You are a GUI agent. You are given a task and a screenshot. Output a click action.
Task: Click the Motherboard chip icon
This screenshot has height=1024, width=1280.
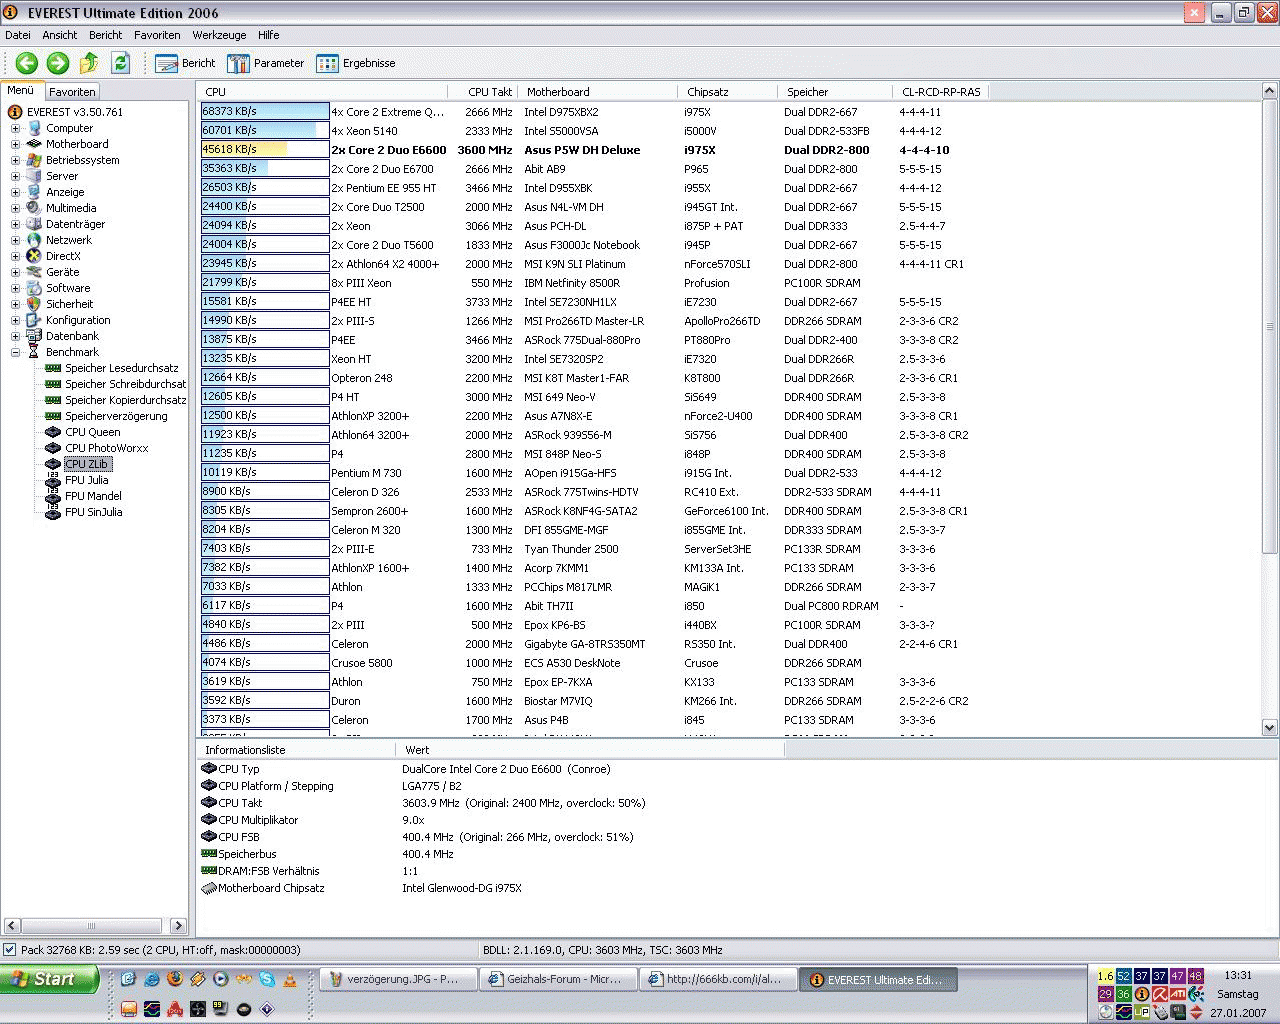[x=34, y=144]
